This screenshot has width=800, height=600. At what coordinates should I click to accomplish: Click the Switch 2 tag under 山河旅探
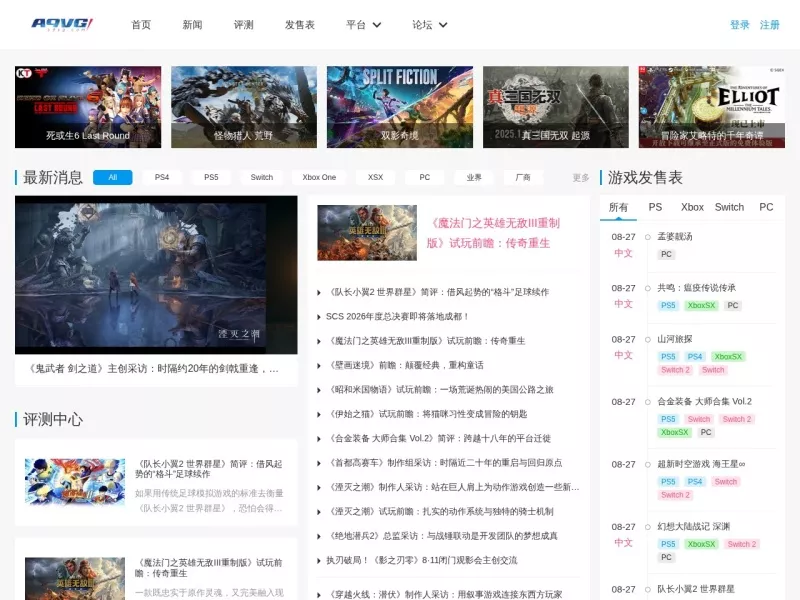coord(676,370)
